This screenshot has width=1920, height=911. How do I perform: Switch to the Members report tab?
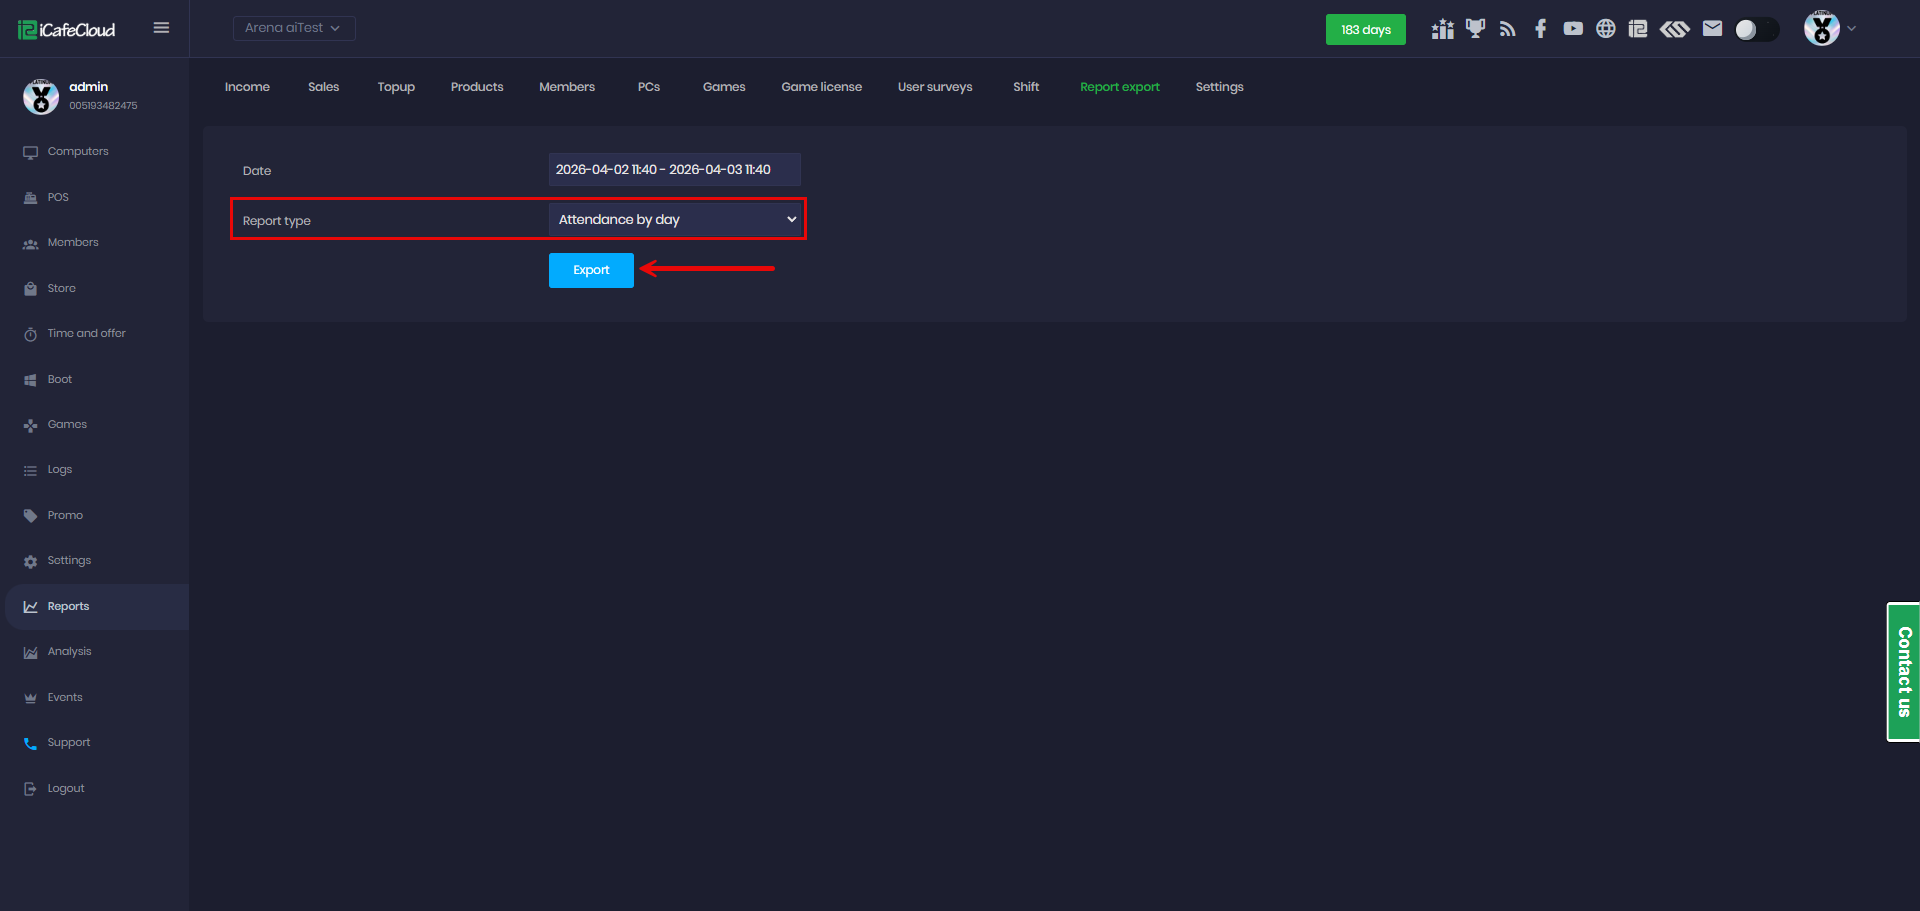point(567,87)
